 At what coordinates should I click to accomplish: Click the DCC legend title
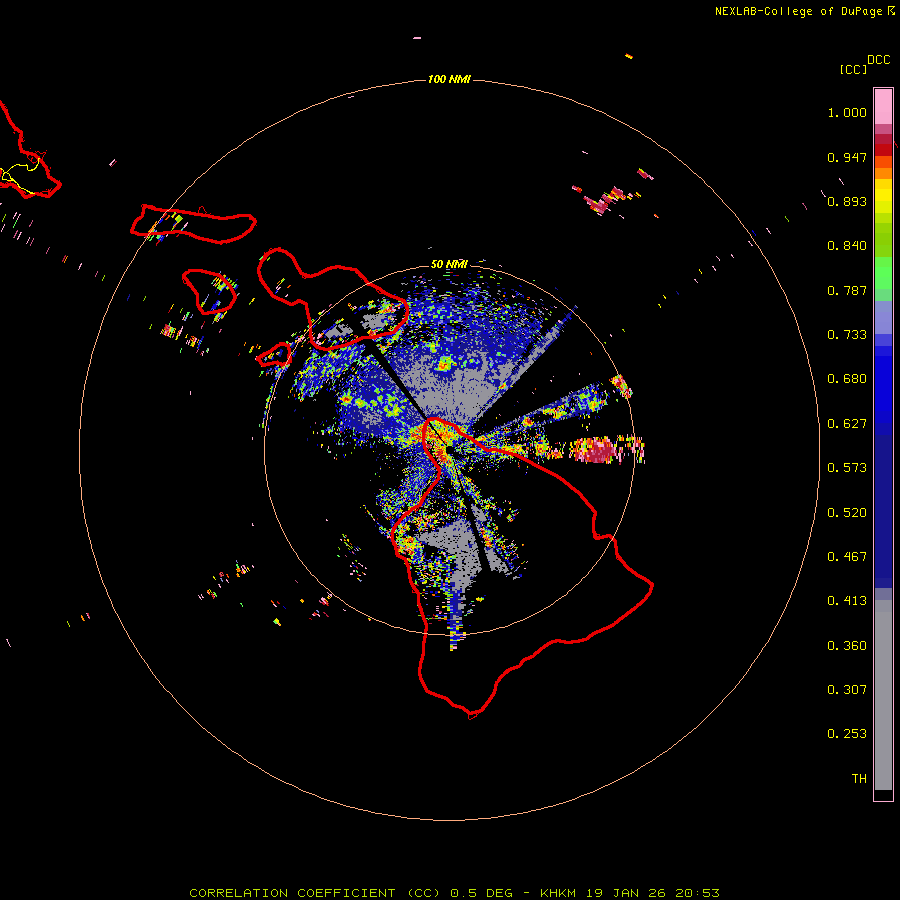(x=879, y=60)
